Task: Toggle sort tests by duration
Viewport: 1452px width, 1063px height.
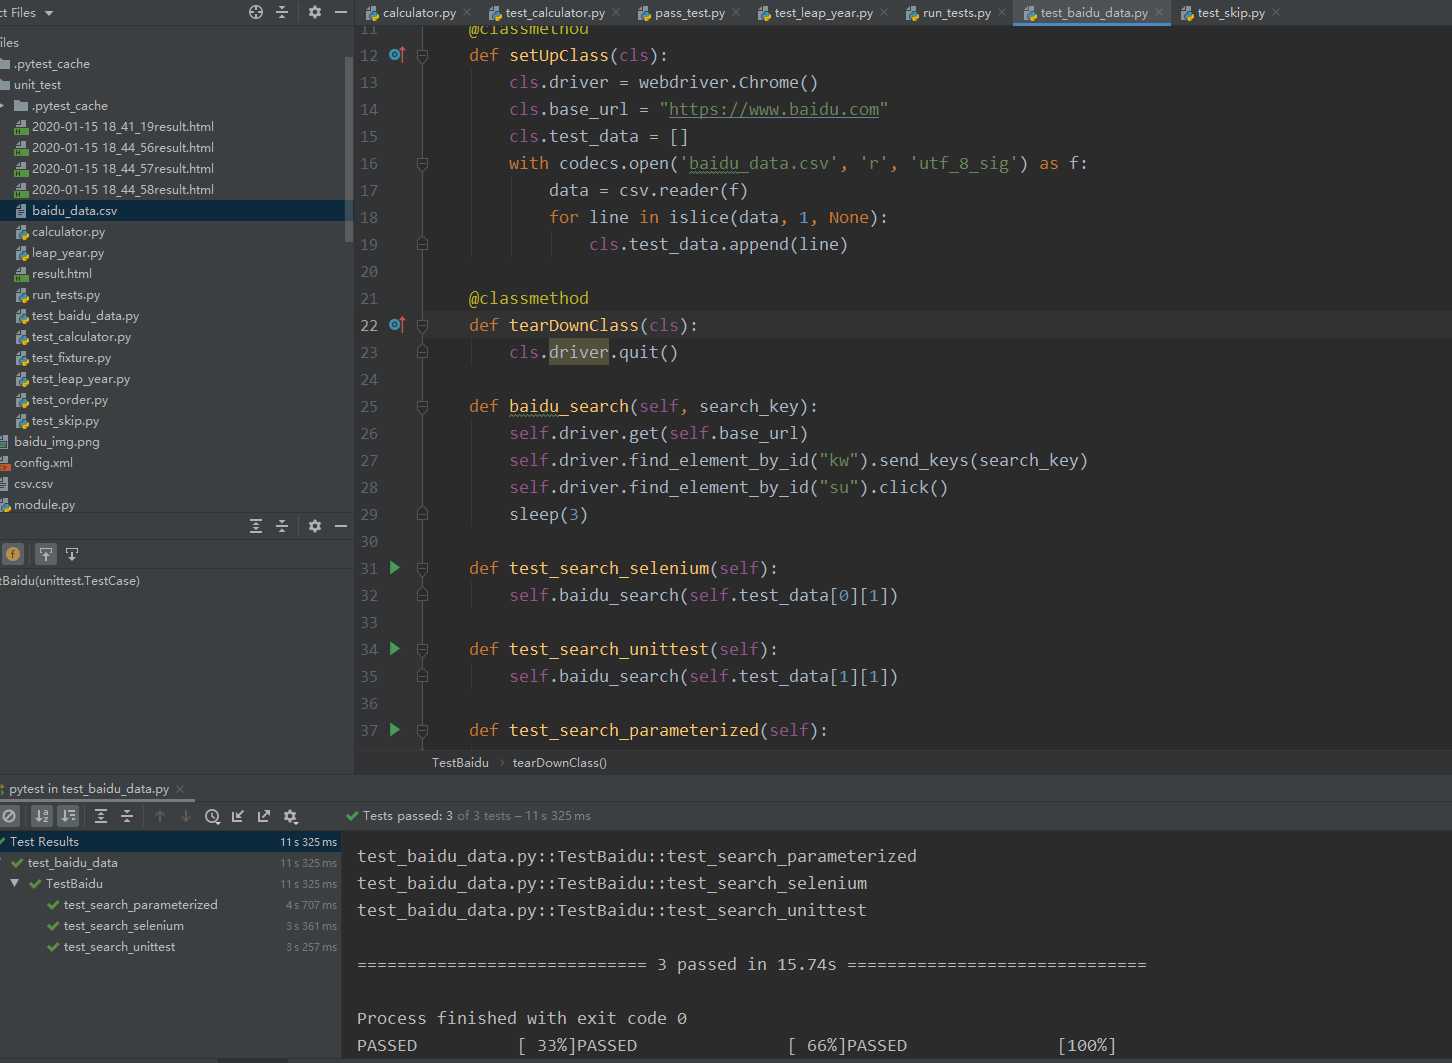Action: click(68, 816)
